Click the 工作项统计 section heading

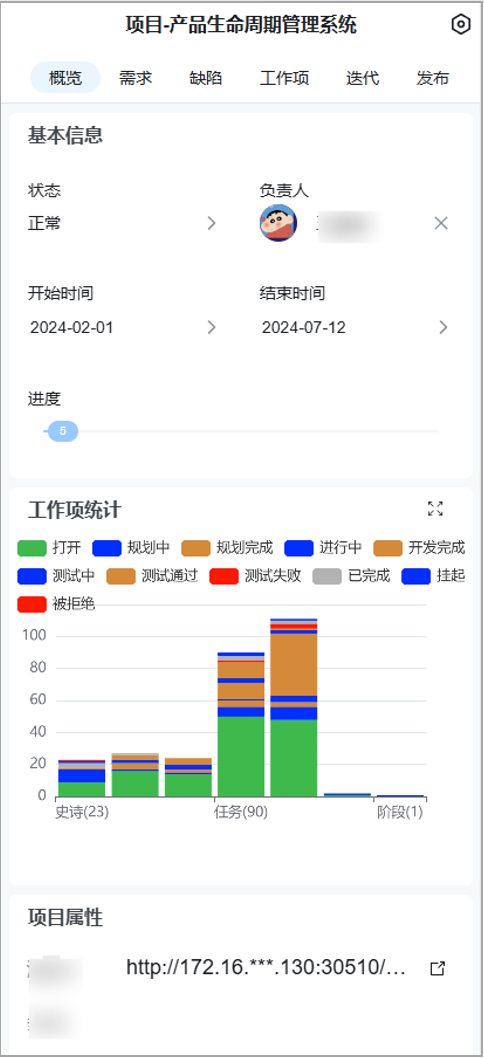pyautogui.click(x=74, y=509)
